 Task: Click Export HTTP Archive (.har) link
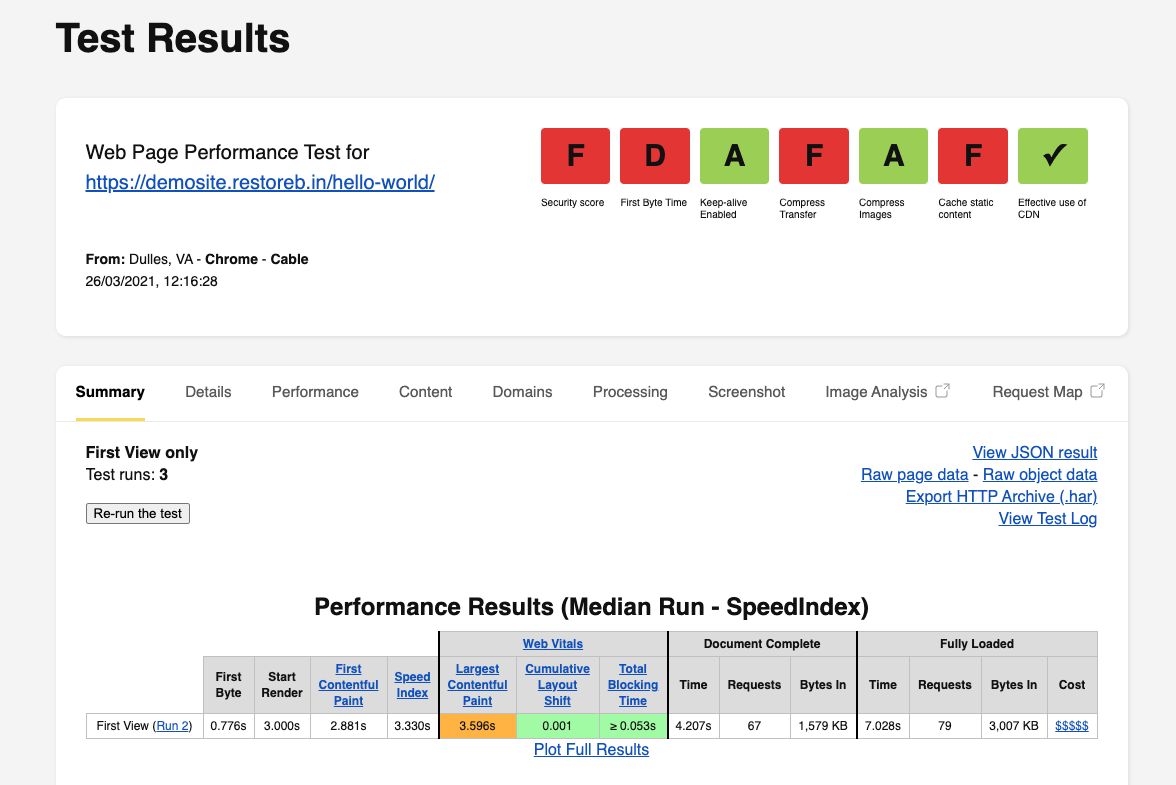pyautogui.click(x=1001, y=496)
